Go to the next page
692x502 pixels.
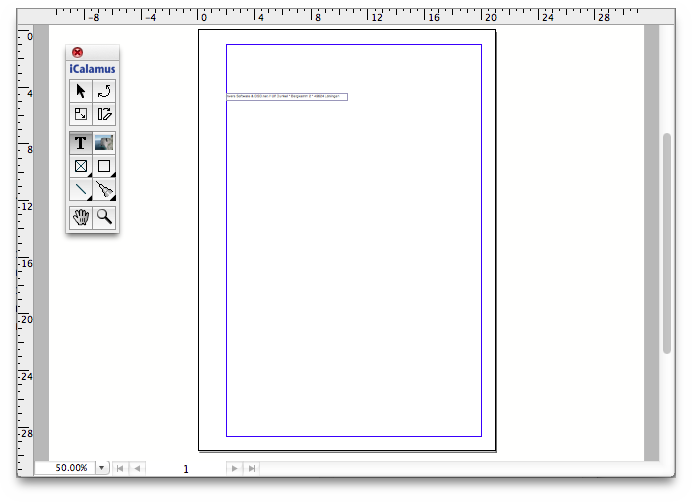(234, 468)
